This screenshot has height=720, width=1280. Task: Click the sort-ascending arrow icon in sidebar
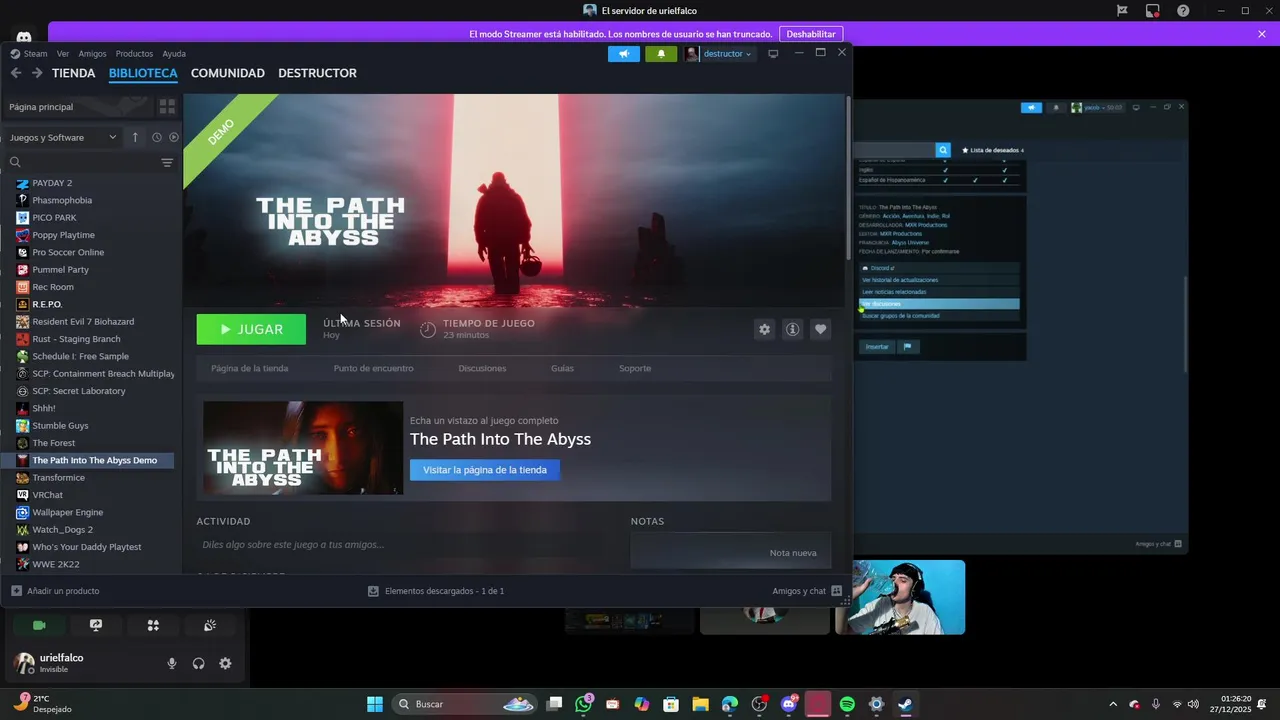click(x=135, y=137)
